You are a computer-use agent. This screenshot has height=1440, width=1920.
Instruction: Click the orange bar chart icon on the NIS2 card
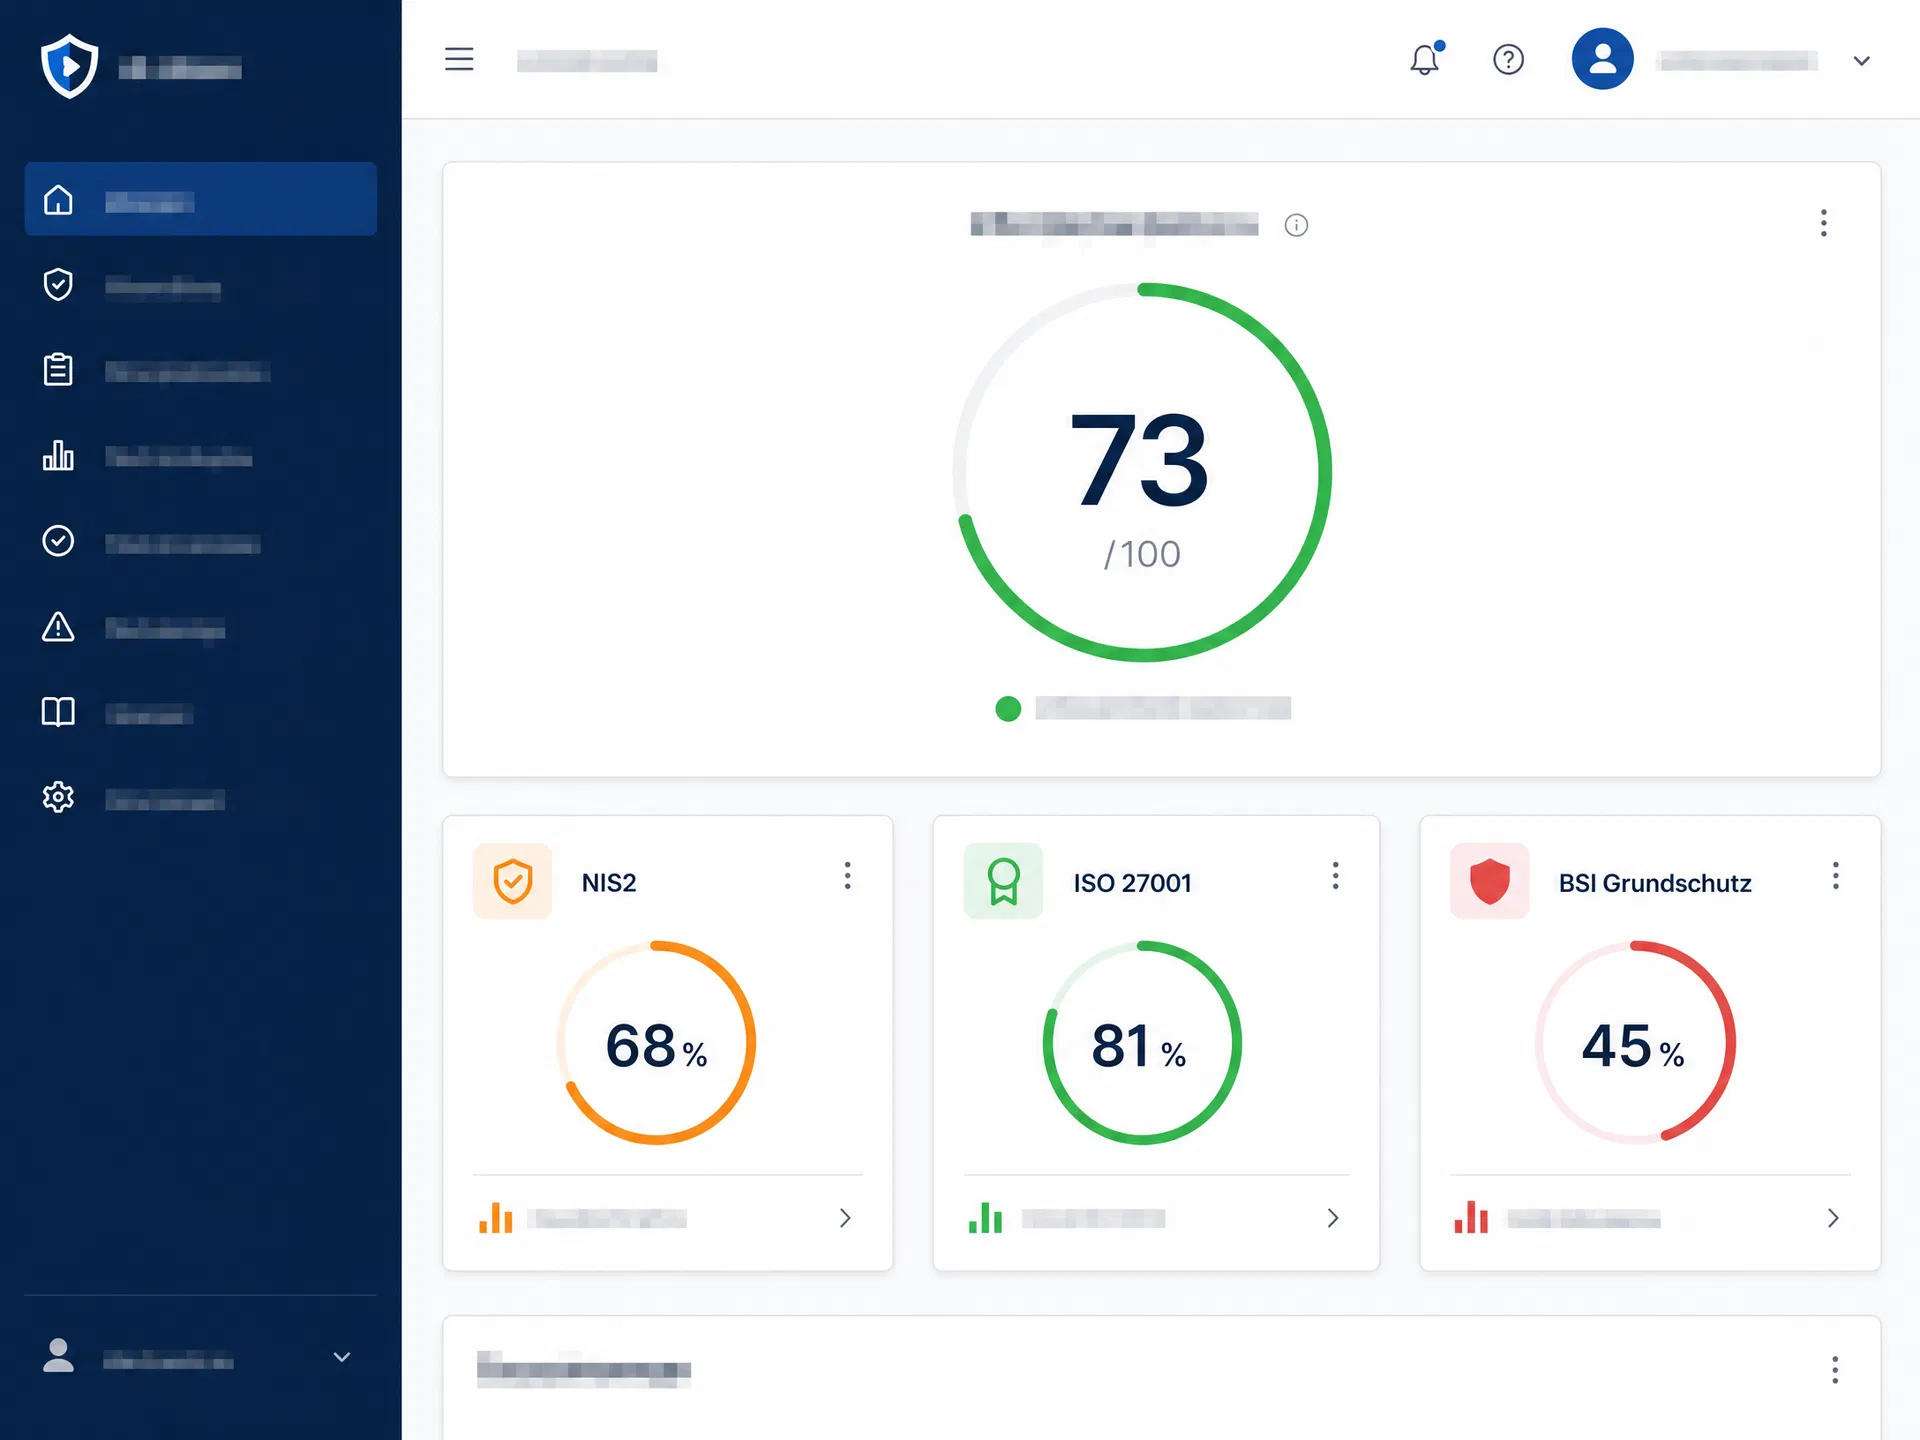point(495,1217)
